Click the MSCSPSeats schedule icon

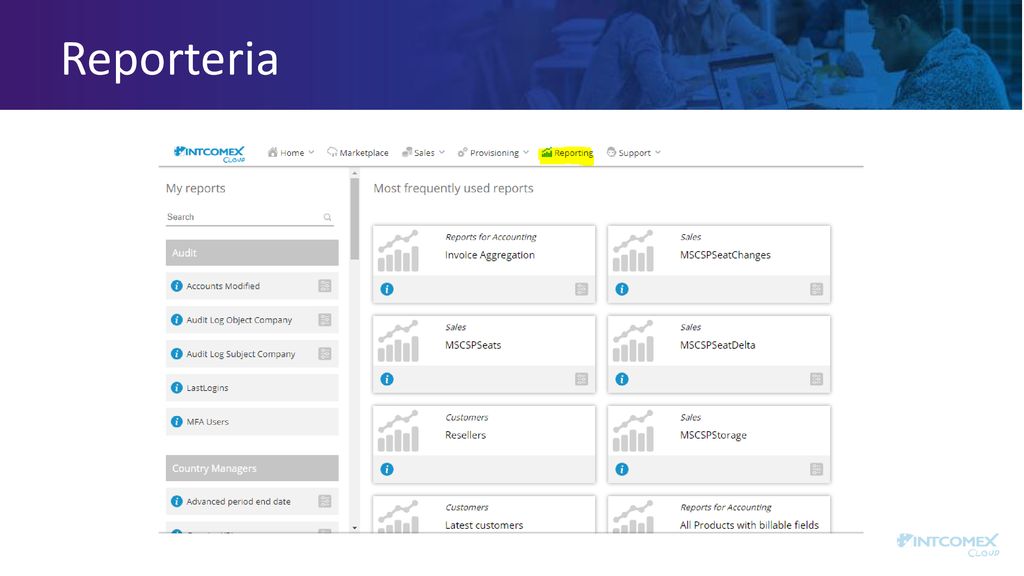pos(581,379)
